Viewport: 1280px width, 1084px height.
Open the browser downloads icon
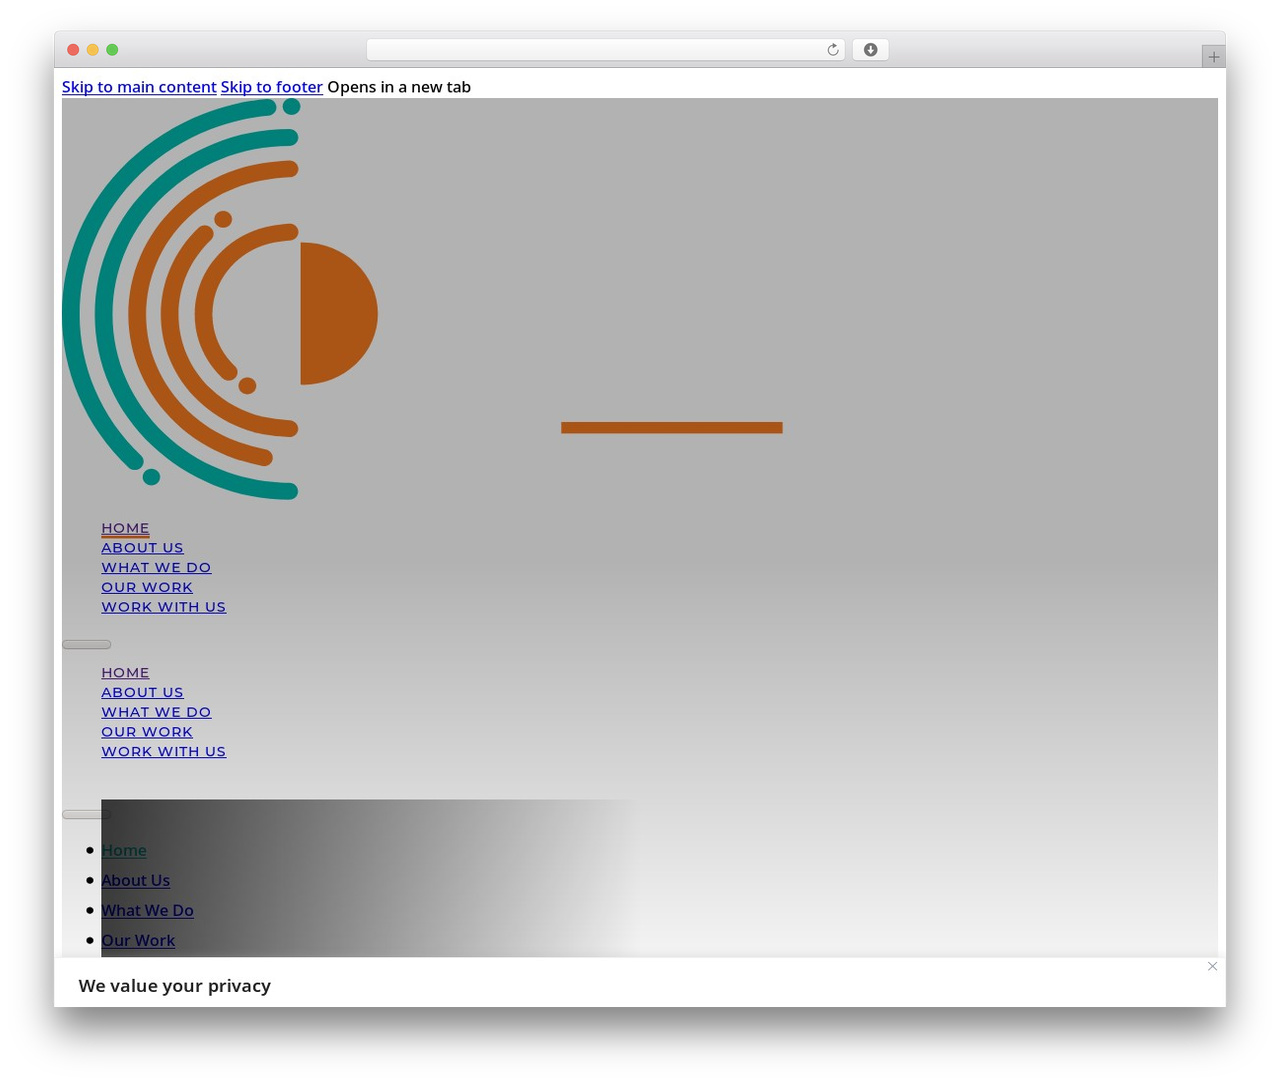(870, 50)
